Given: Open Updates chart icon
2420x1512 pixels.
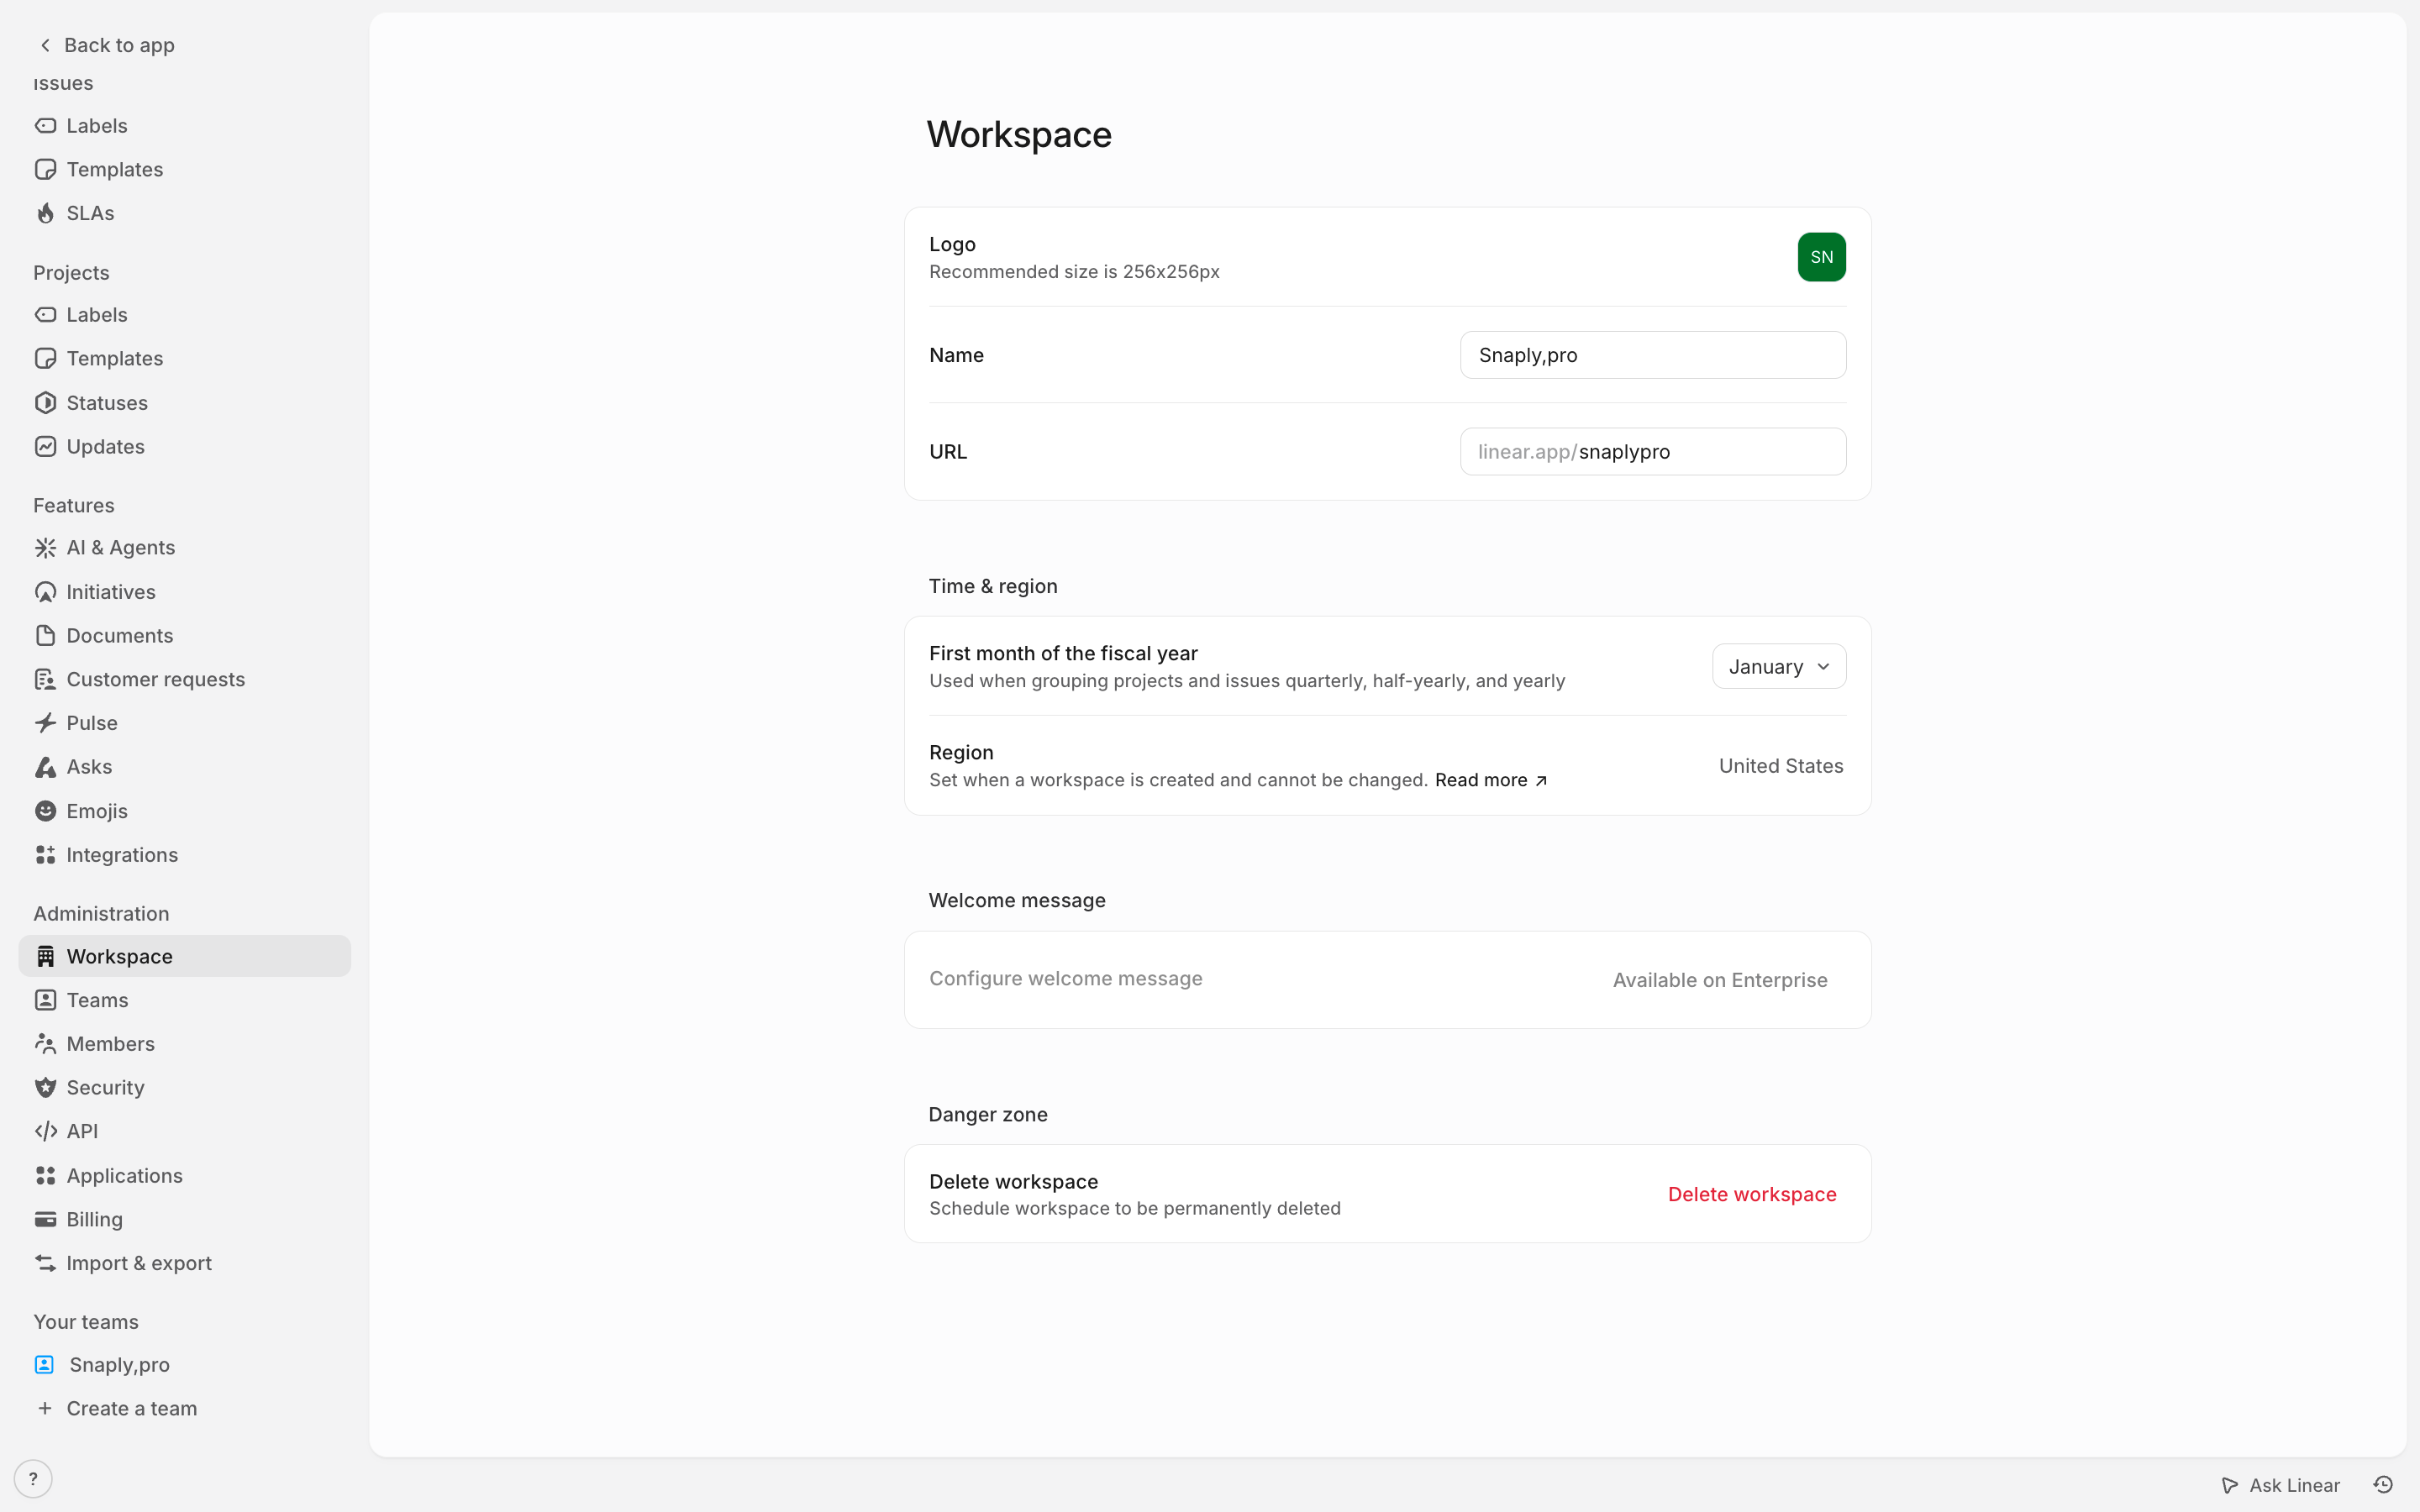Looking at the screenshot, I should [45, 447].
